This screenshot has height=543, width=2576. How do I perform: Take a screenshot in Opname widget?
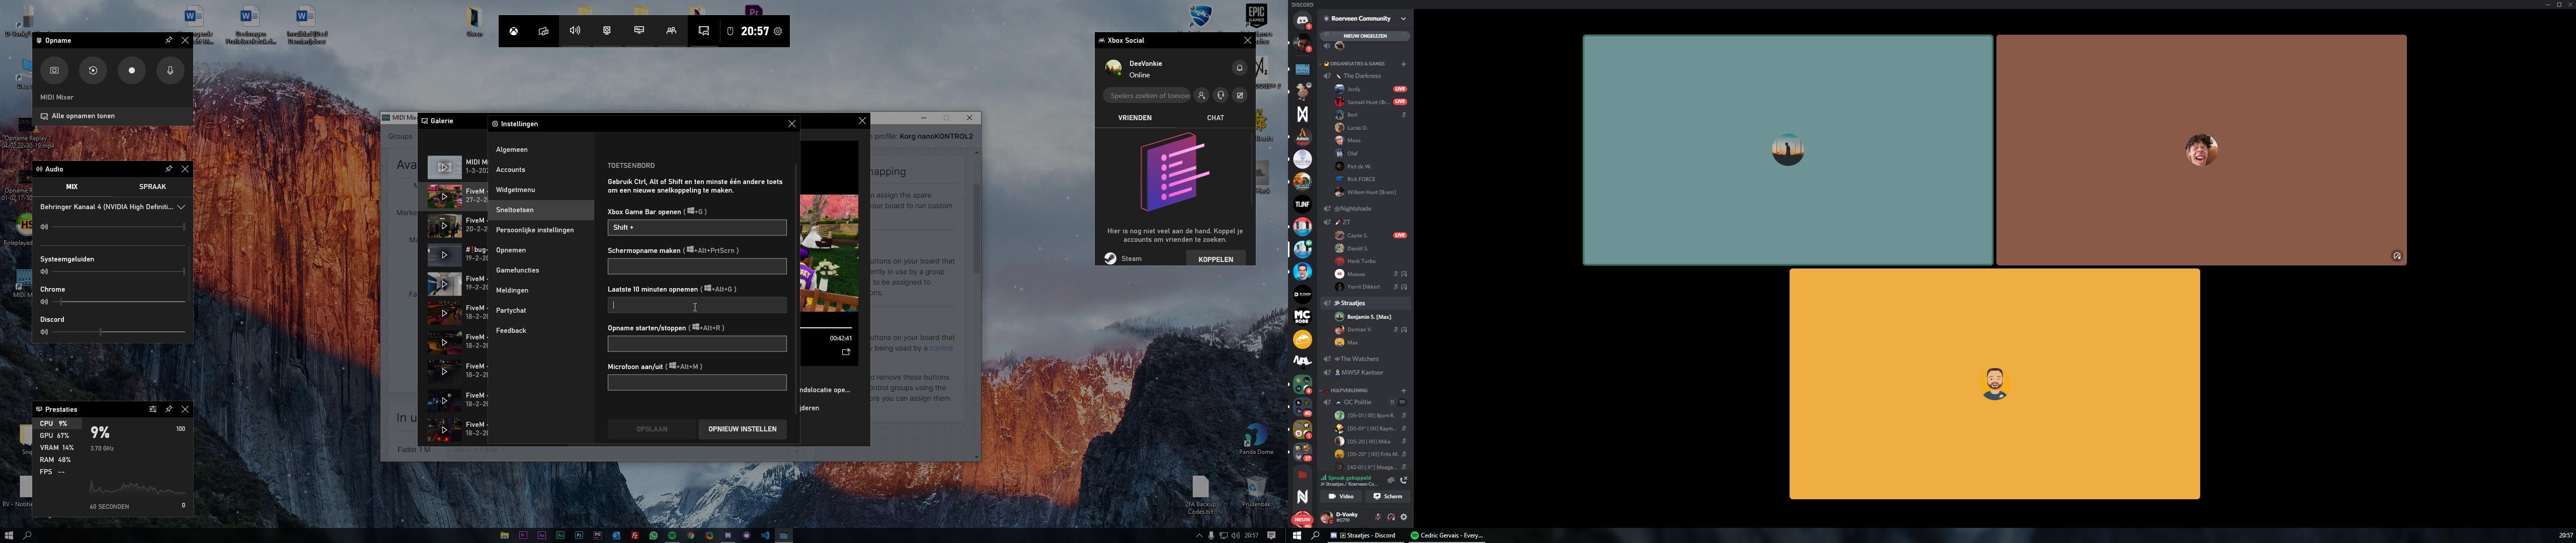[55, 71]
